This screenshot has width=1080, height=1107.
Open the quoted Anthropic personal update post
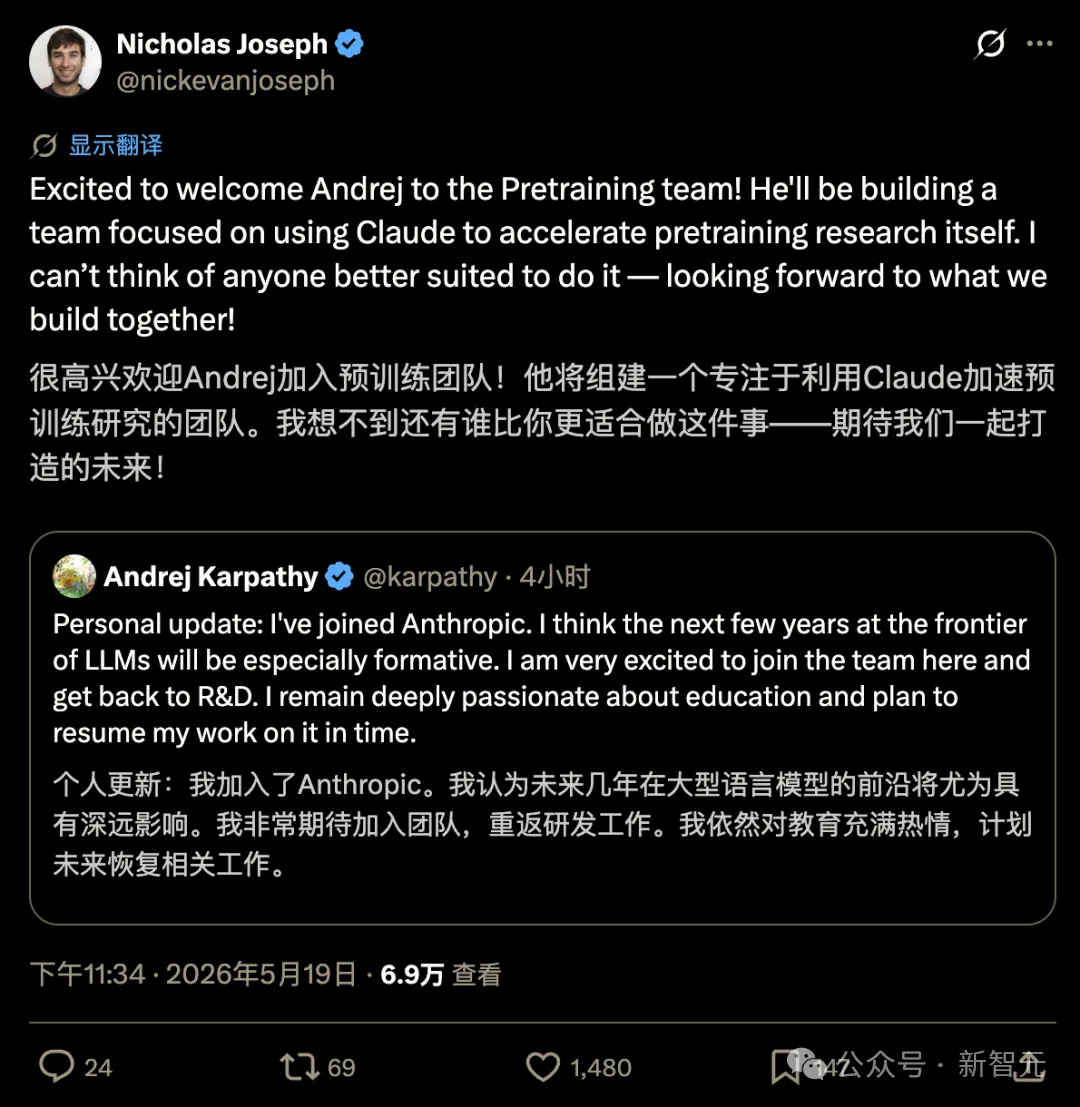pos(542,728)
